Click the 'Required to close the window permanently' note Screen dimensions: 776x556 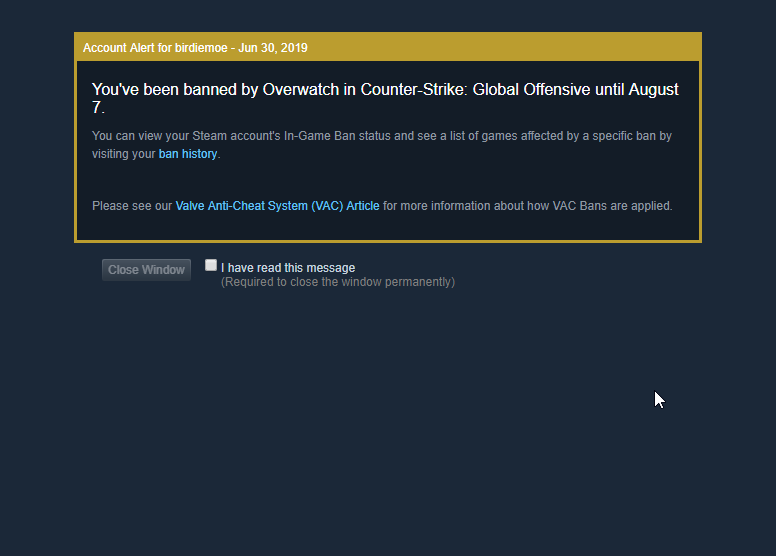(x=338, y=282)
